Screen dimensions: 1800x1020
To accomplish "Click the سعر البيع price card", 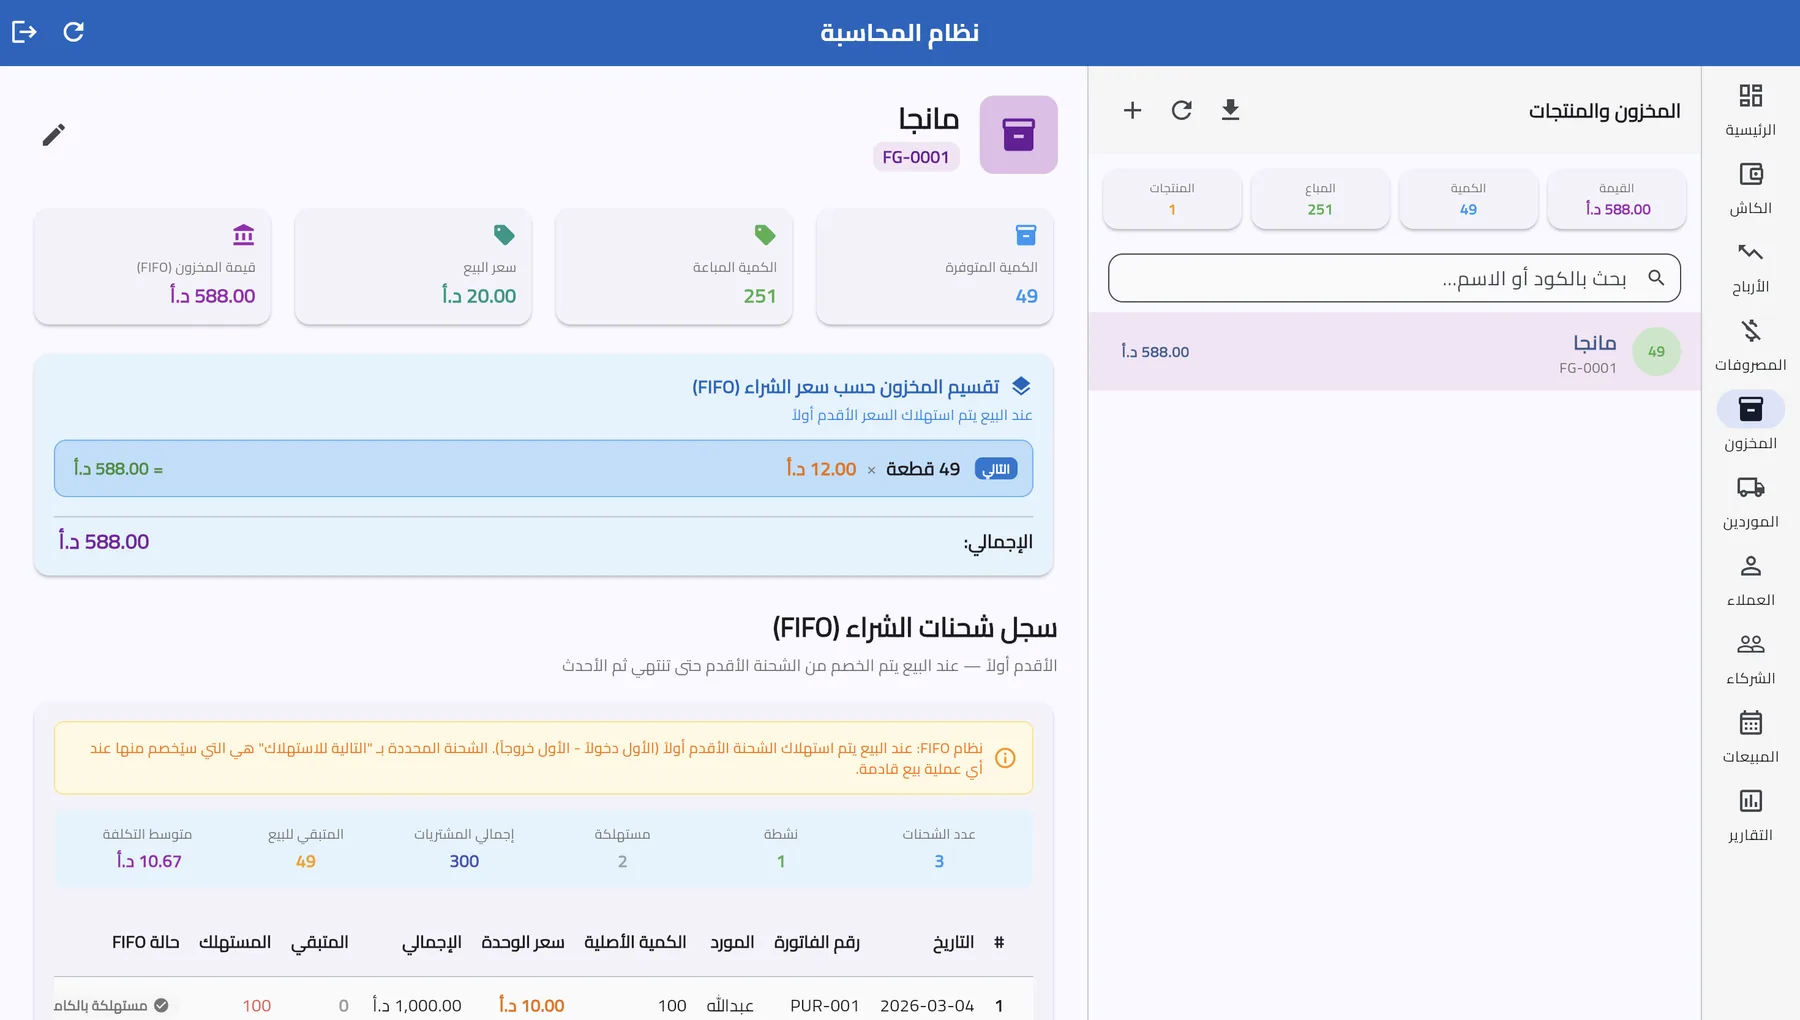I will [x=413, y=266].
